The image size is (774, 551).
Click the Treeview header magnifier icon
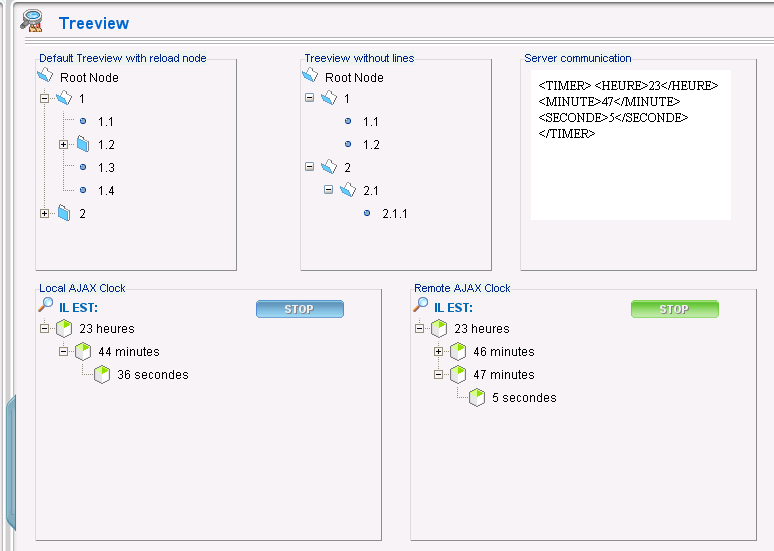[x=32, y=21]
